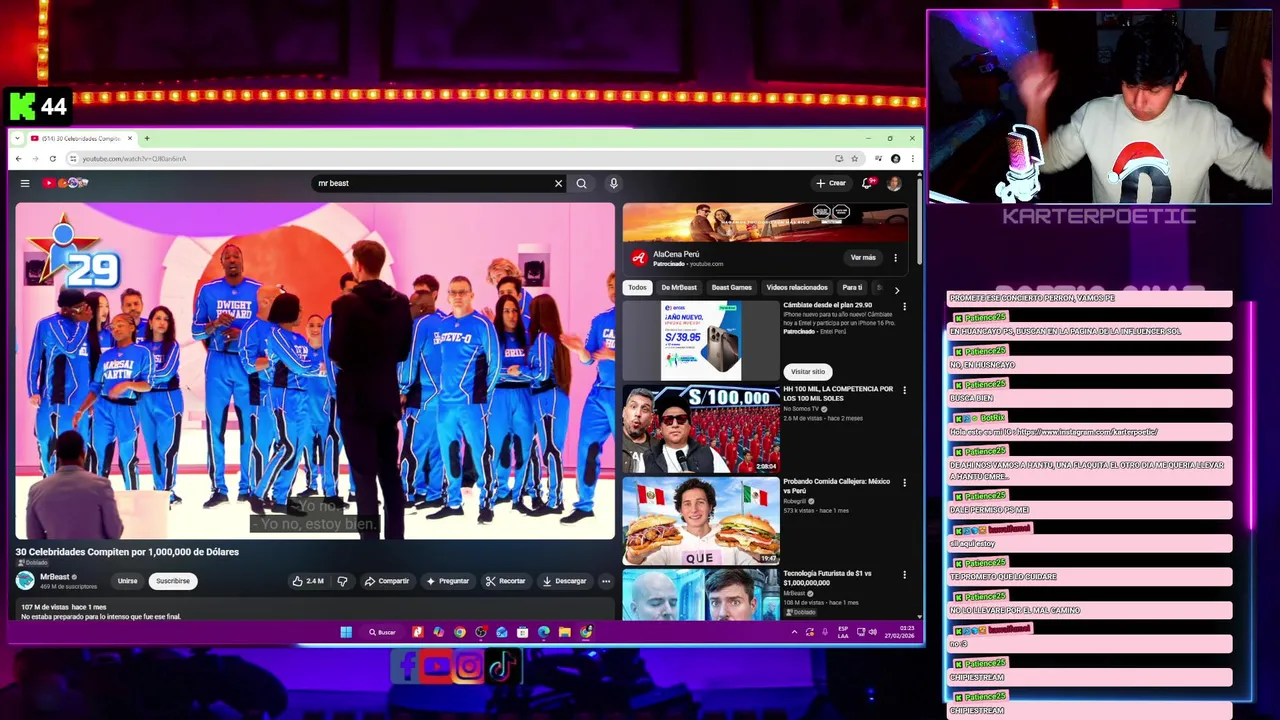1280x720 pixels.
Task: Open options for 'HH 100 MIL' video
Action: coord(904,390)
